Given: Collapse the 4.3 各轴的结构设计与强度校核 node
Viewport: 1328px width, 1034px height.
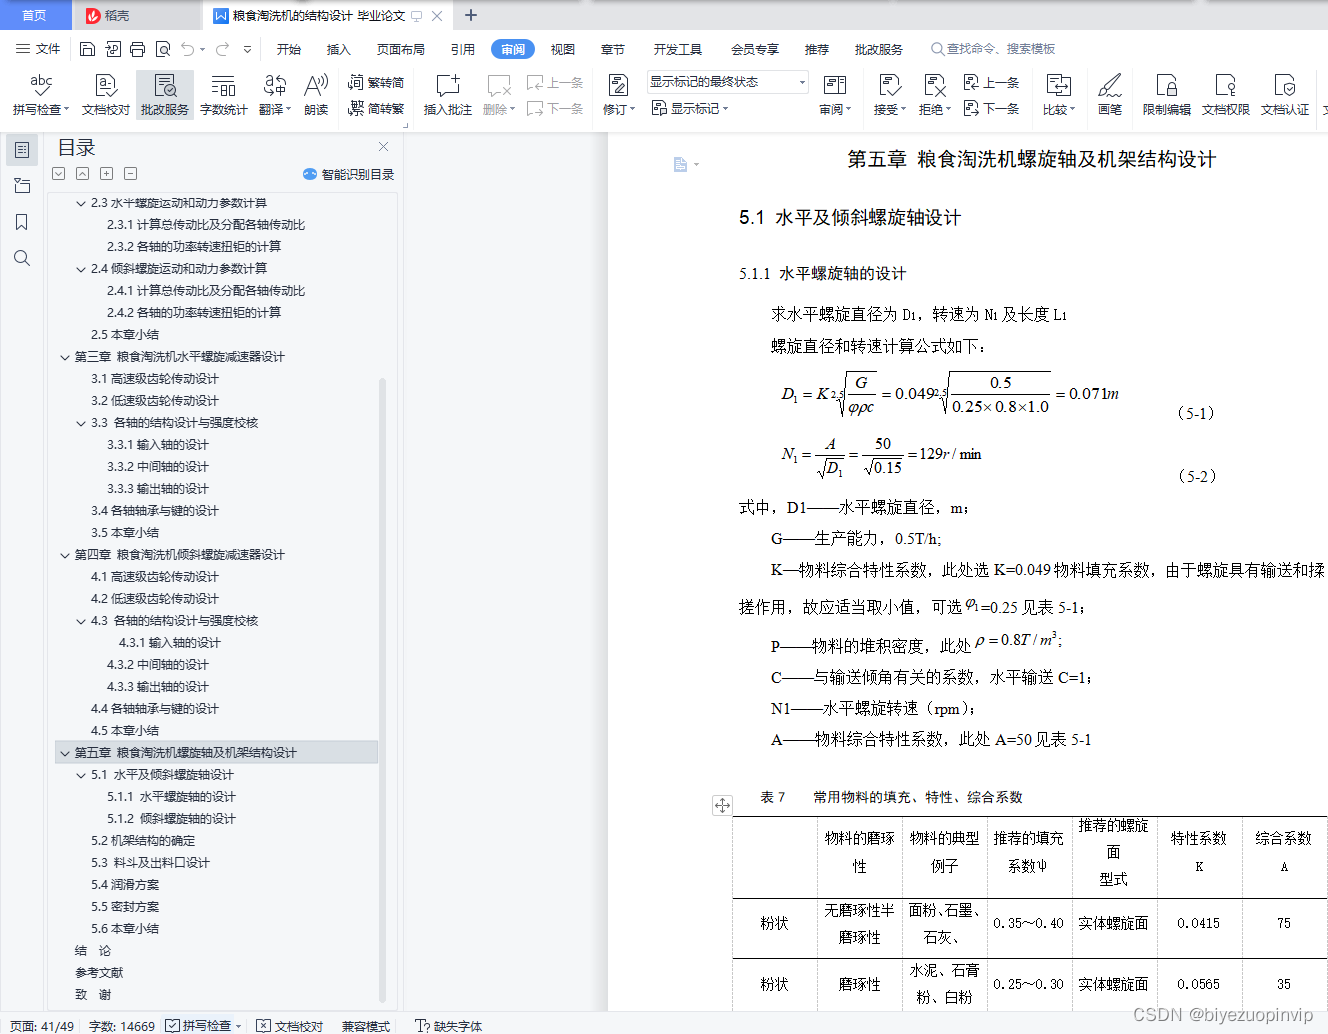Looking at the screenshot, I should pyautogui.click(x=81, y=621).
